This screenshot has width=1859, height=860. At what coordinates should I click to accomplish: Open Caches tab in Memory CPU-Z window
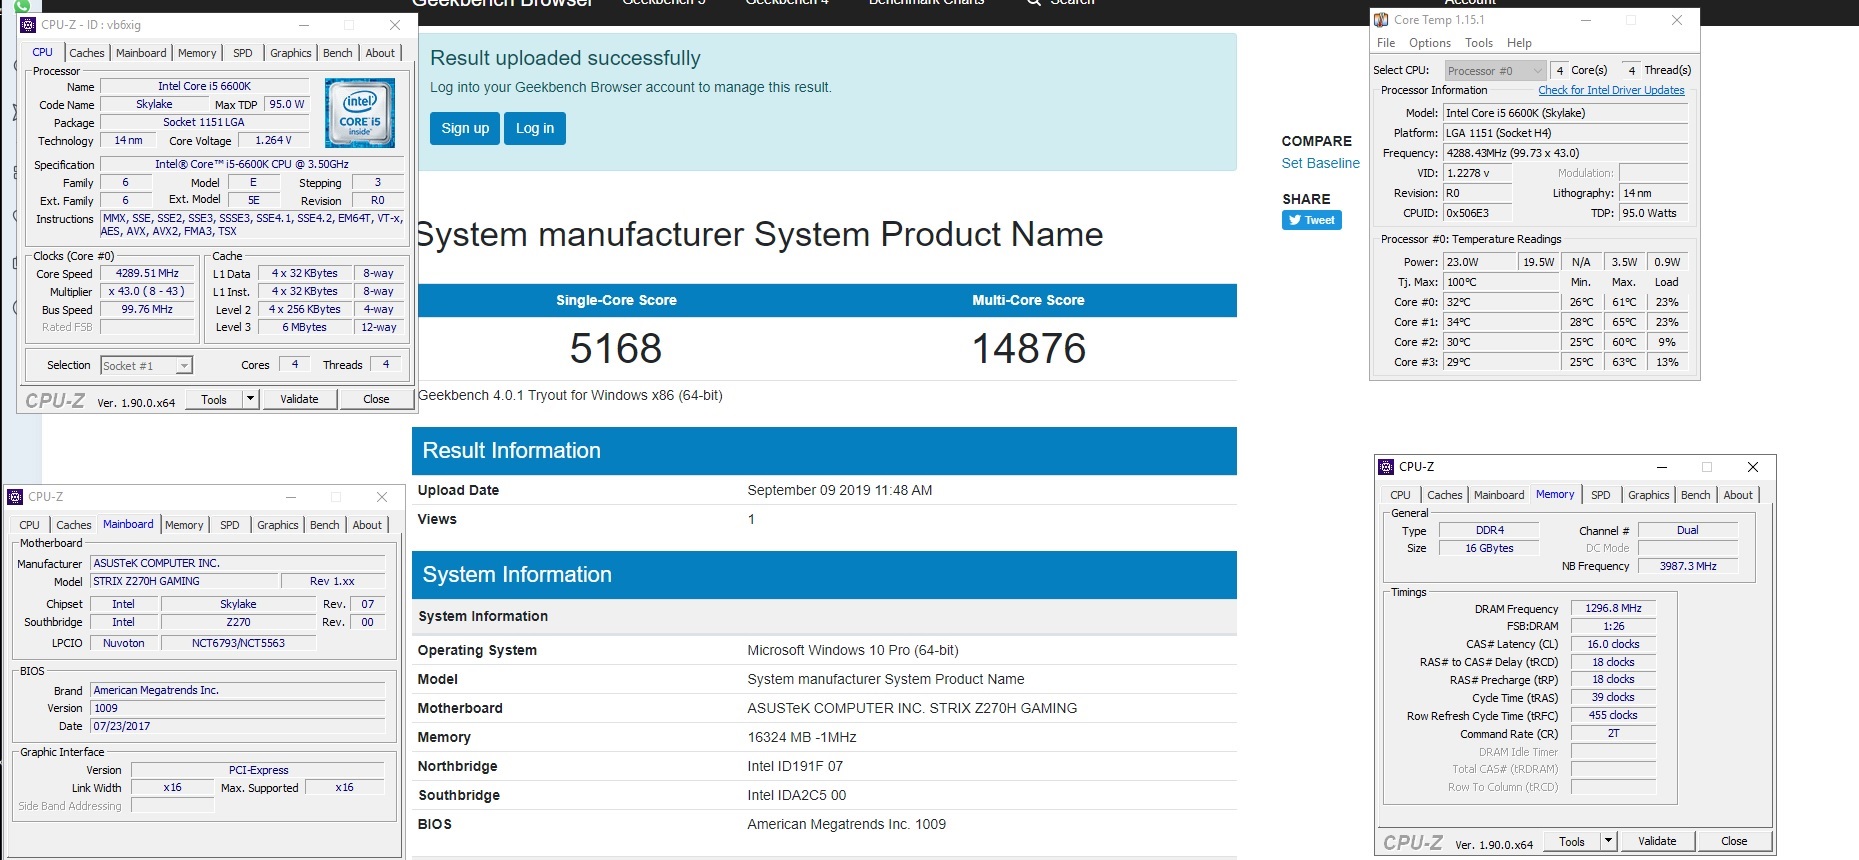point(1445,495)
